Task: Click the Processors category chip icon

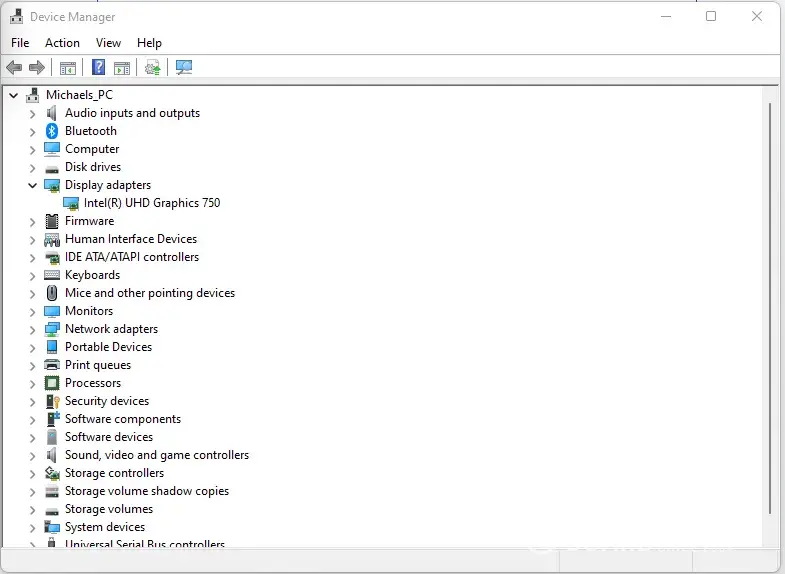Action: pyautogui.click(x=52, y=383)
